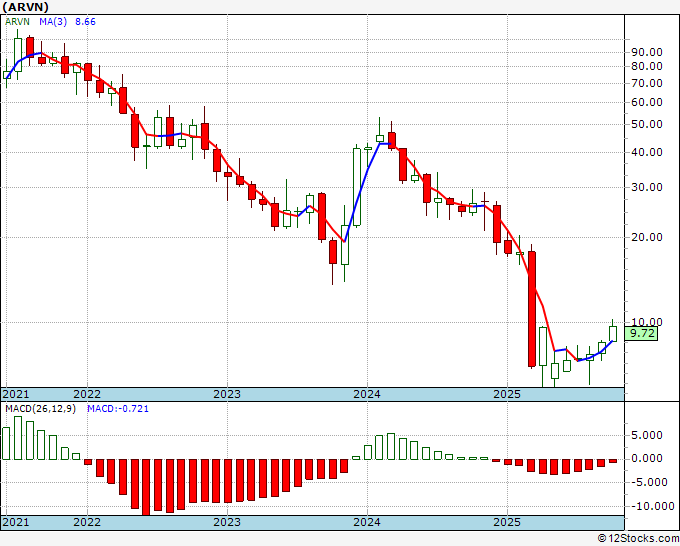Click the 2025 label on price chart timeline
The width and height of the screenshot is (680, 546).
pos(507,394)
